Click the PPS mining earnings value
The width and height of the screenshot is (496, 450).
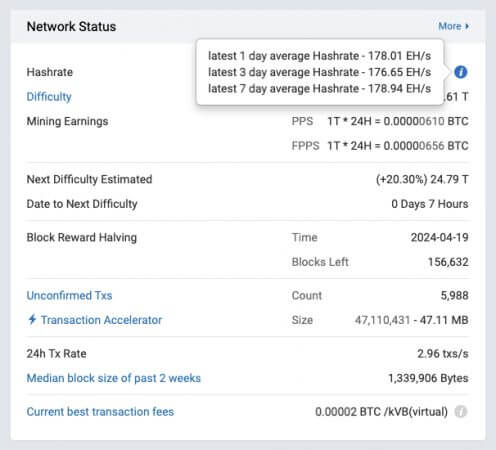398,121
